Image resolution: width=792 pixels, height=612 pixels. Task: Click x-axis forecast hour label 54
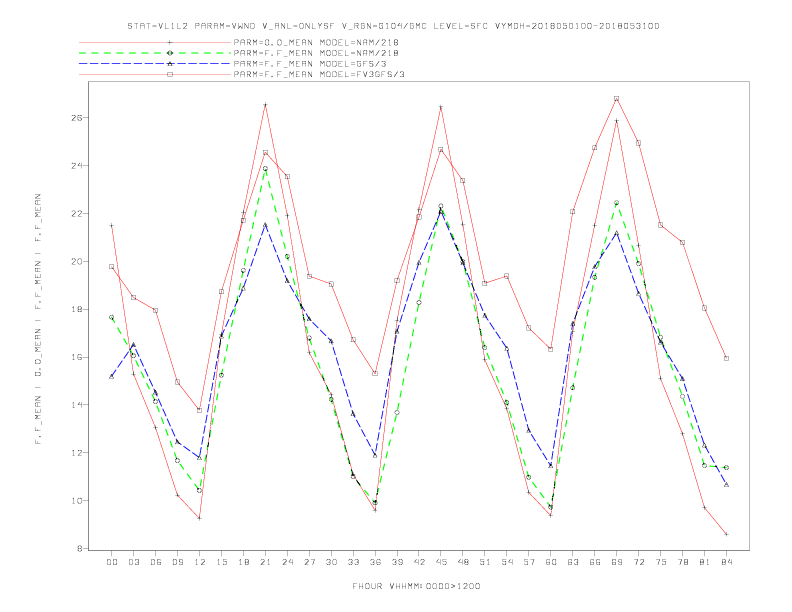507,562
